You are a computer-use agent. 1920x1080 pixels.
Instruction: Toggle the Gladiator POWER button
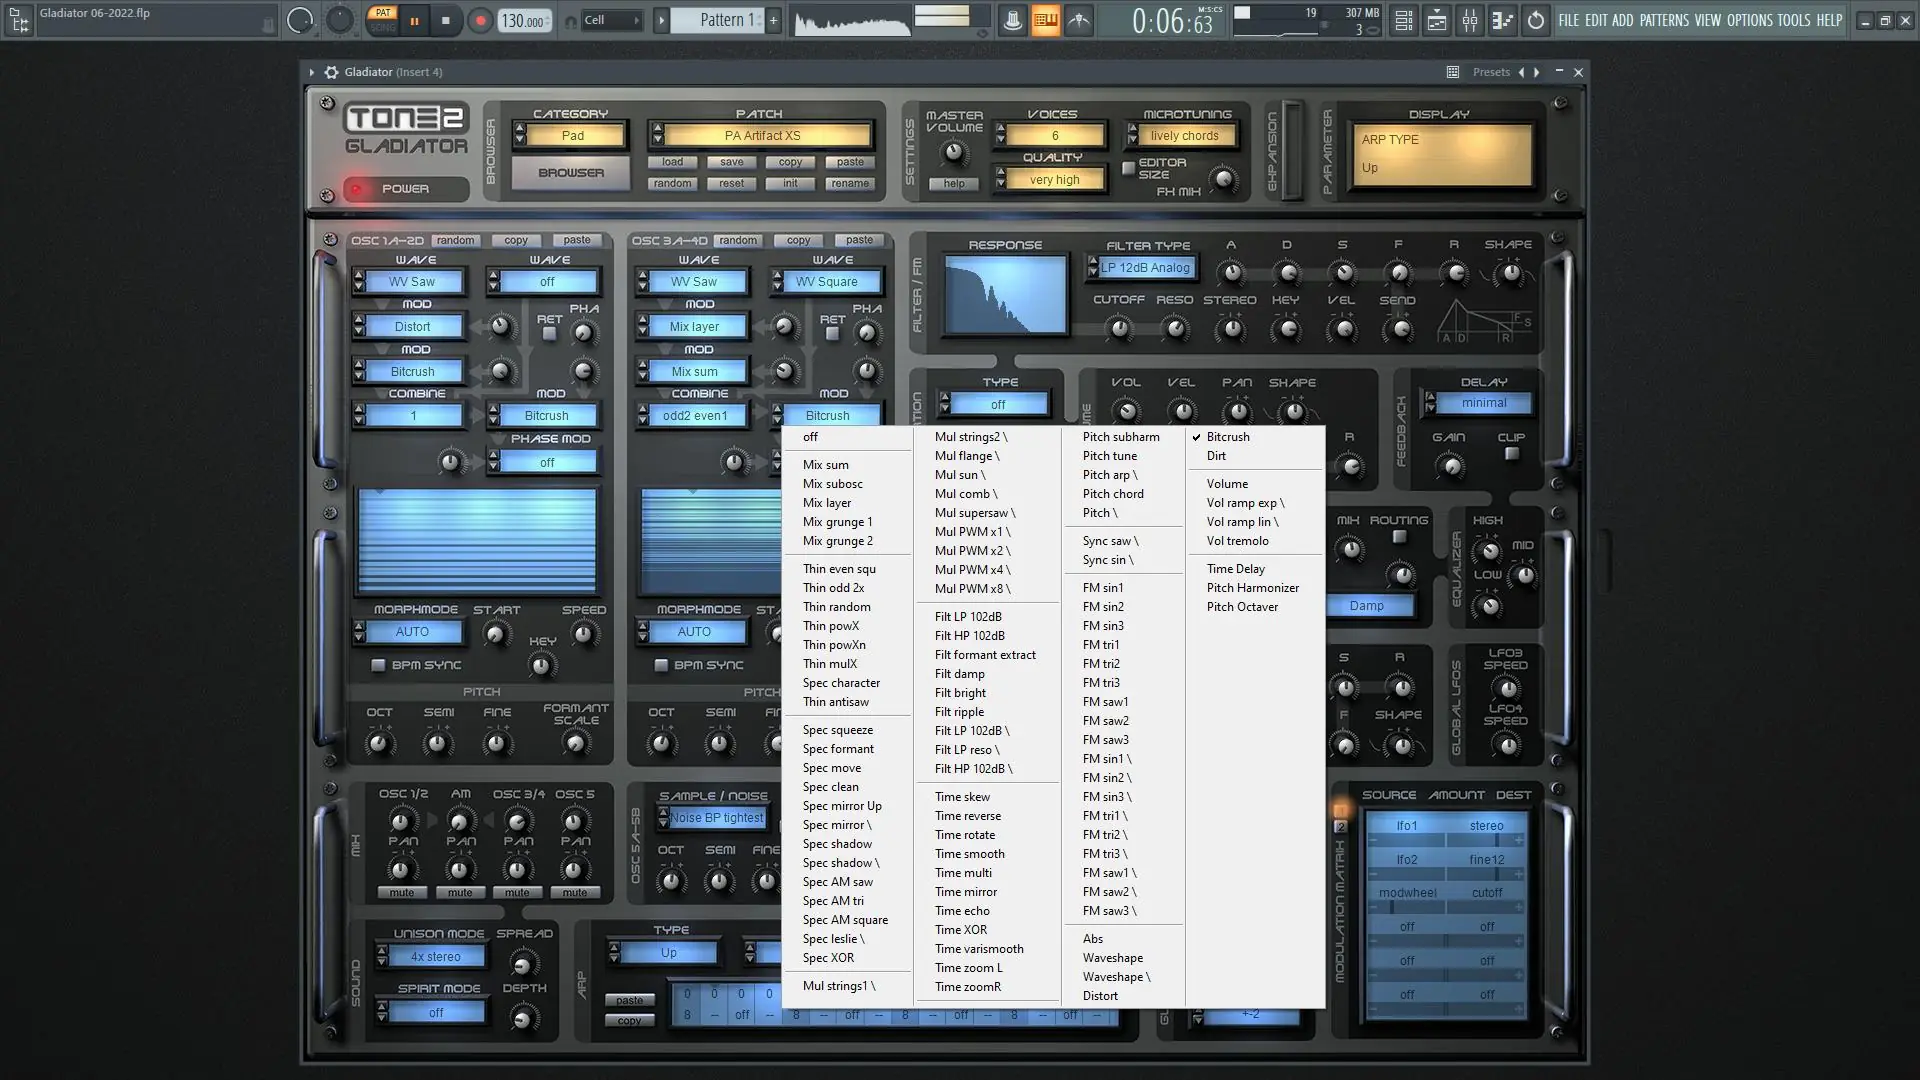pyautogui.click(x=405, y=189)
